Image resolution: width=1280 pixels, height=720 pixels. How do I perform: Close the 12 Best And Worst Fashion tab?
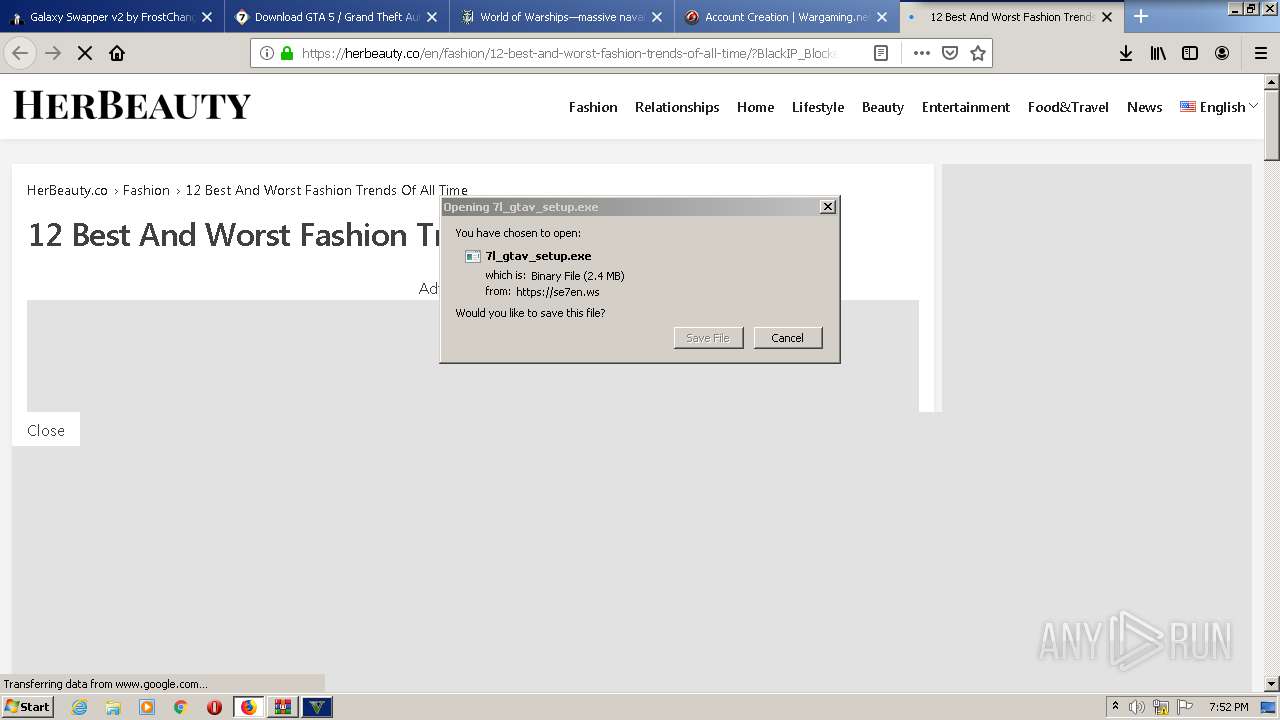pos(1107,17)
